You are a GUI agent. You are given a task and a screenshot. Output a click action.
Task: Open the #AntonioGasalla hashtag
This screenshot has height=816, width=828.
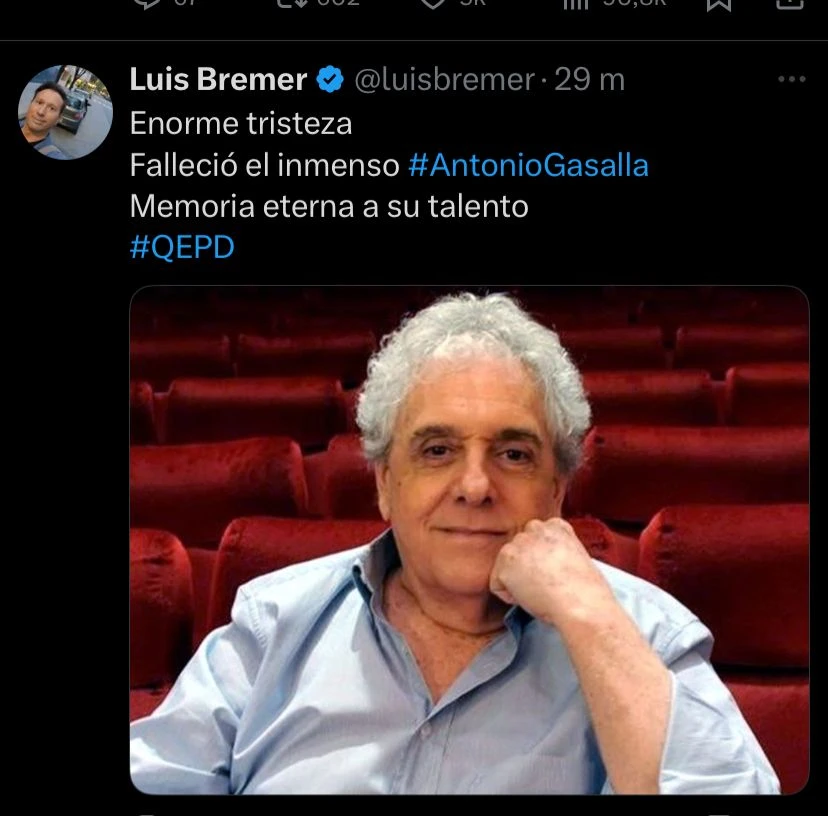pos(528,165)
